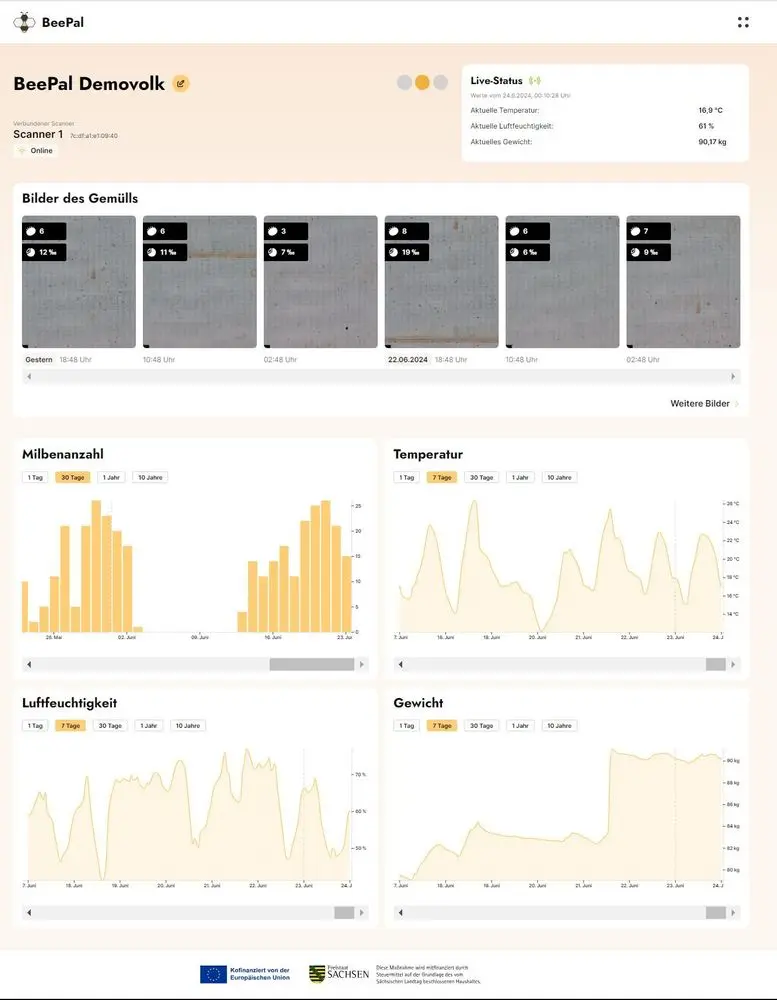Click the live signal icon in Live-Status

[x=535, y=80]
